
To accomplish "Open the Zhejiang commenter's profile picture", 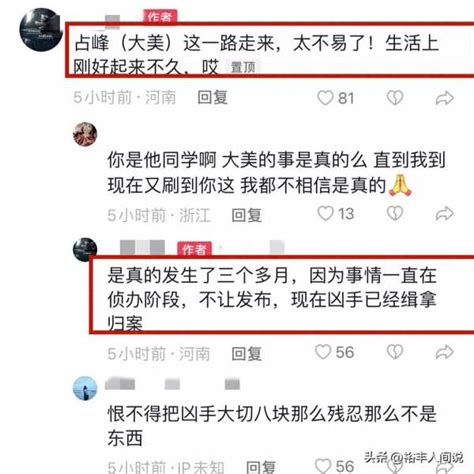I will click(85, 134).
